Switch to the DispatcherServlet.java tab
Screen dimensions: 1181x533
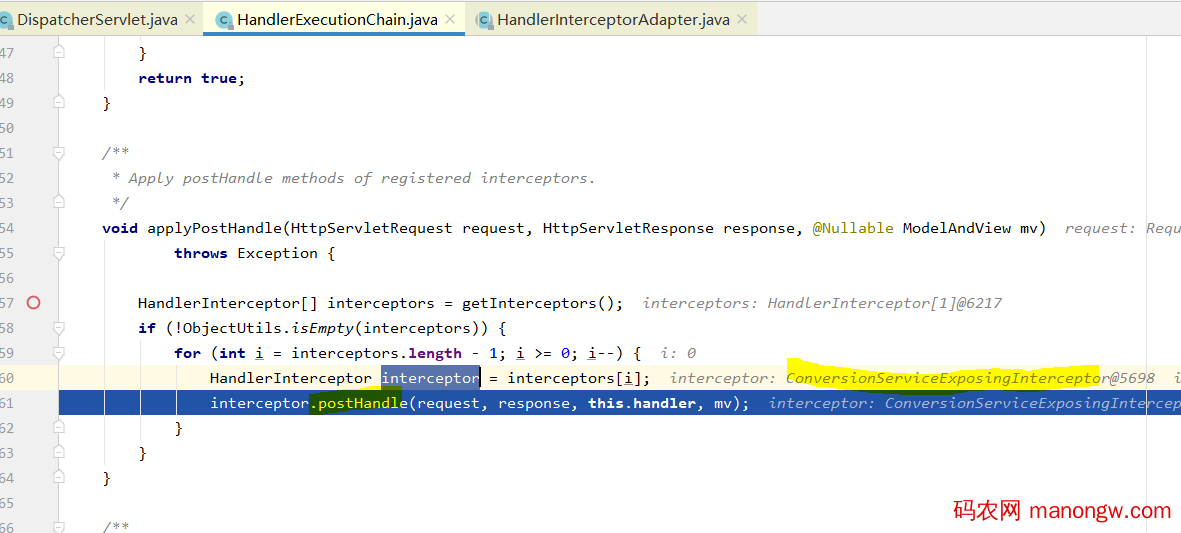click(96, 20)
